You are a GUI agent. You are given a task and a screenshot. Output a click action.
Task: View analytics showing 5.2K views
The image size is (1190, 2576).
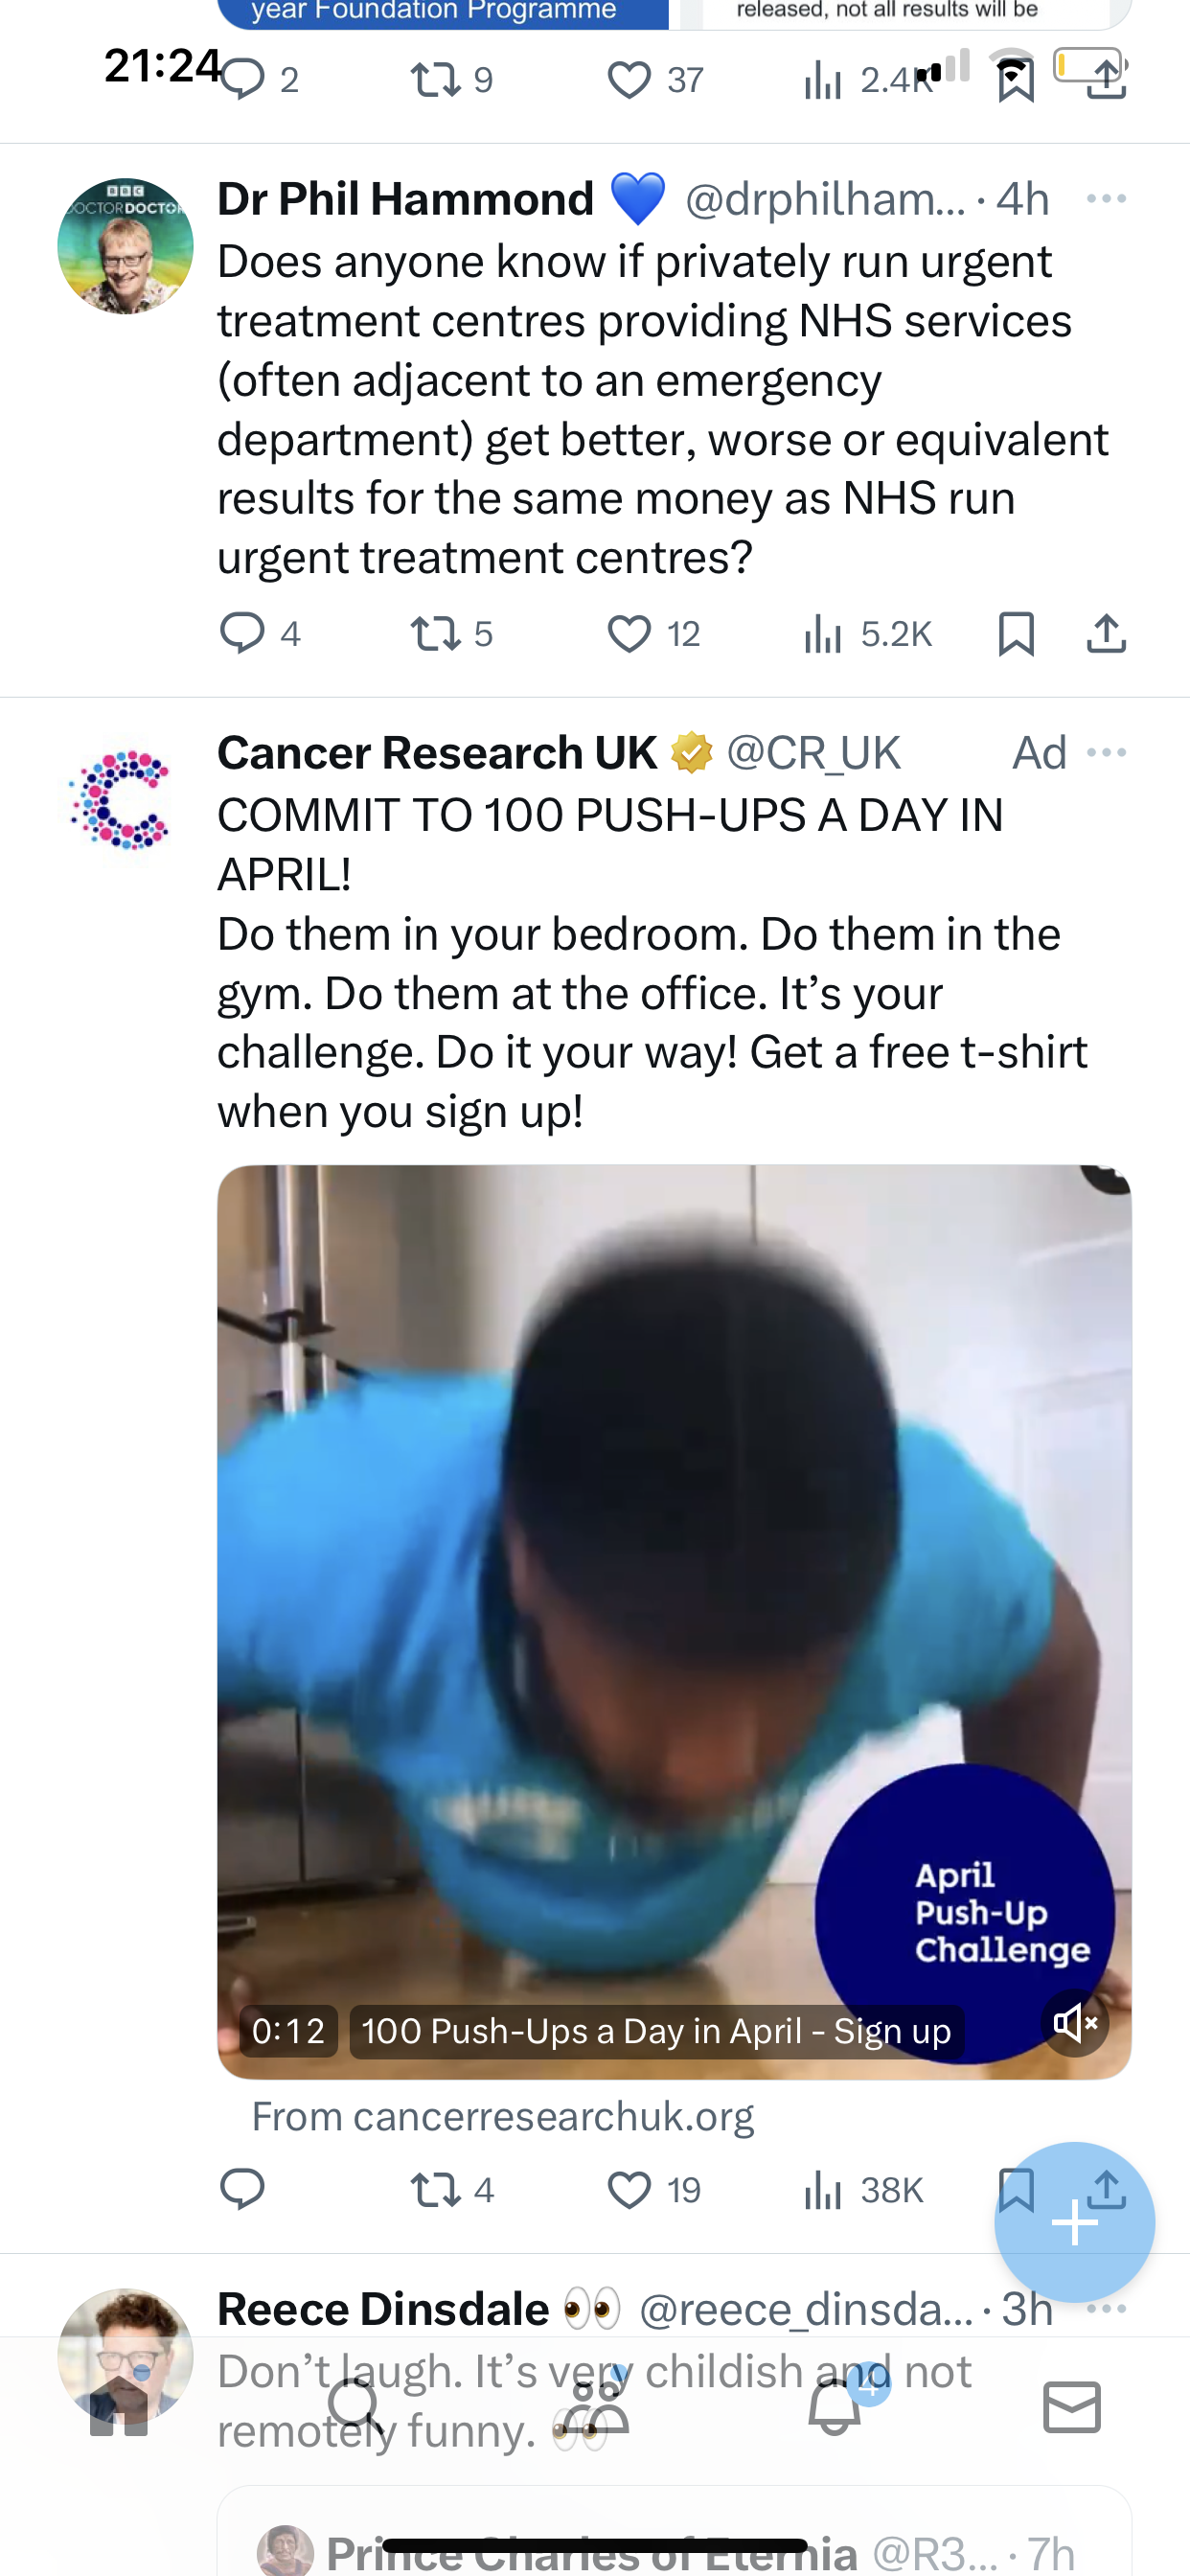coord(867,633)
